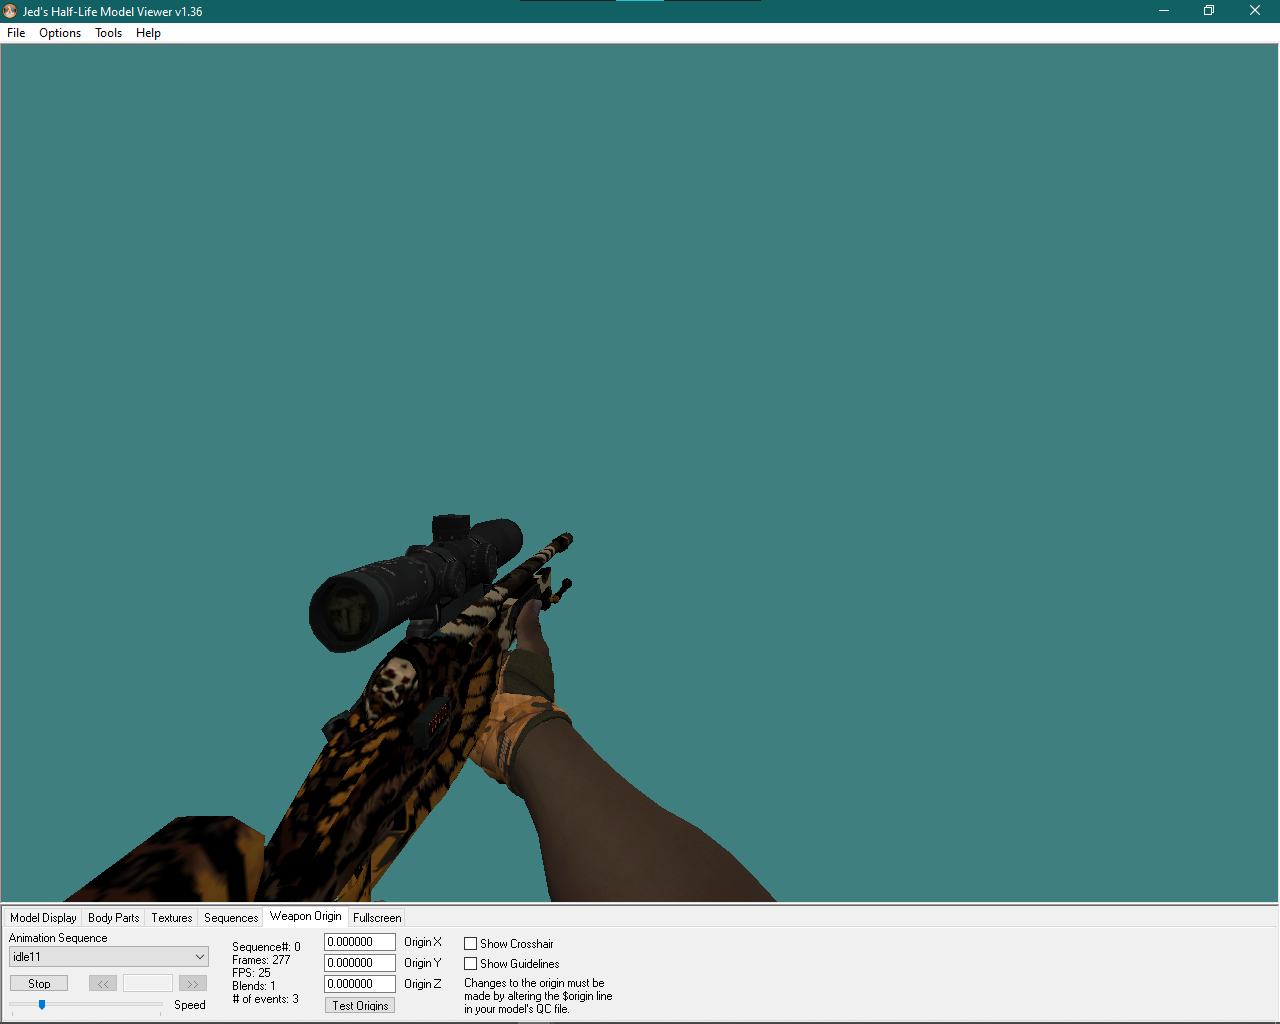This screenshot has width=1280, height=1024.
Task: Open the File menu
Action: (x=16, y=33)
